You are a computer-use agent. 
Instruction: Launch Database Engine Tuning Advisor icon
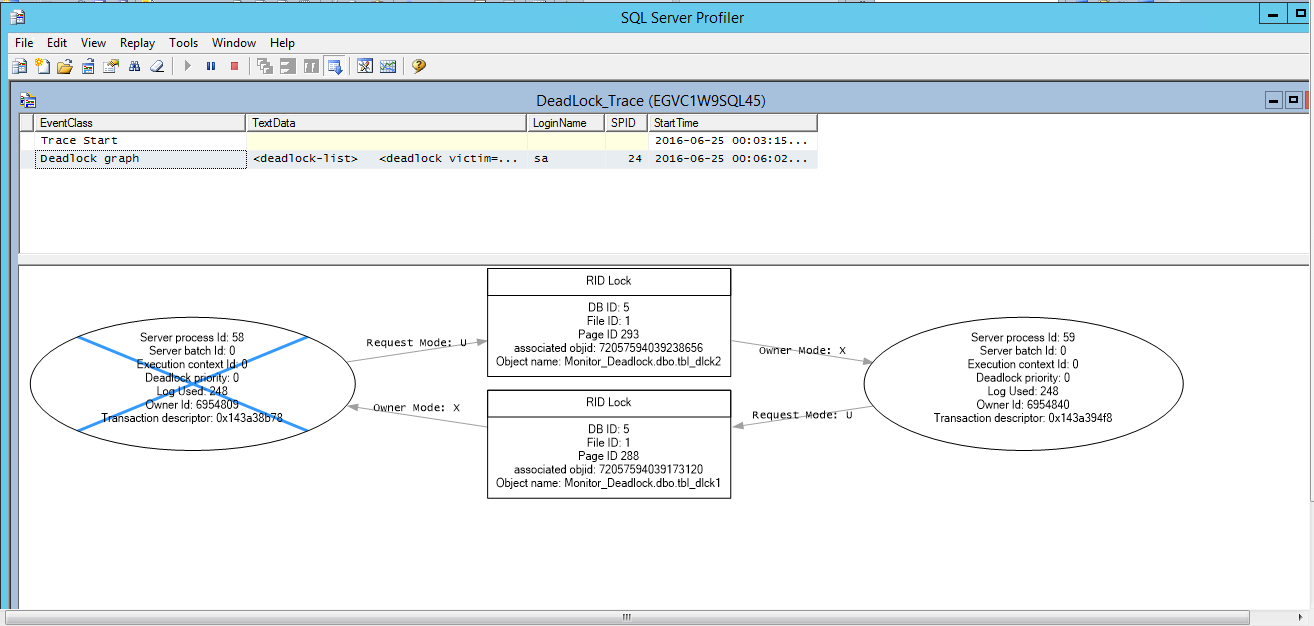tap(365, 66)
